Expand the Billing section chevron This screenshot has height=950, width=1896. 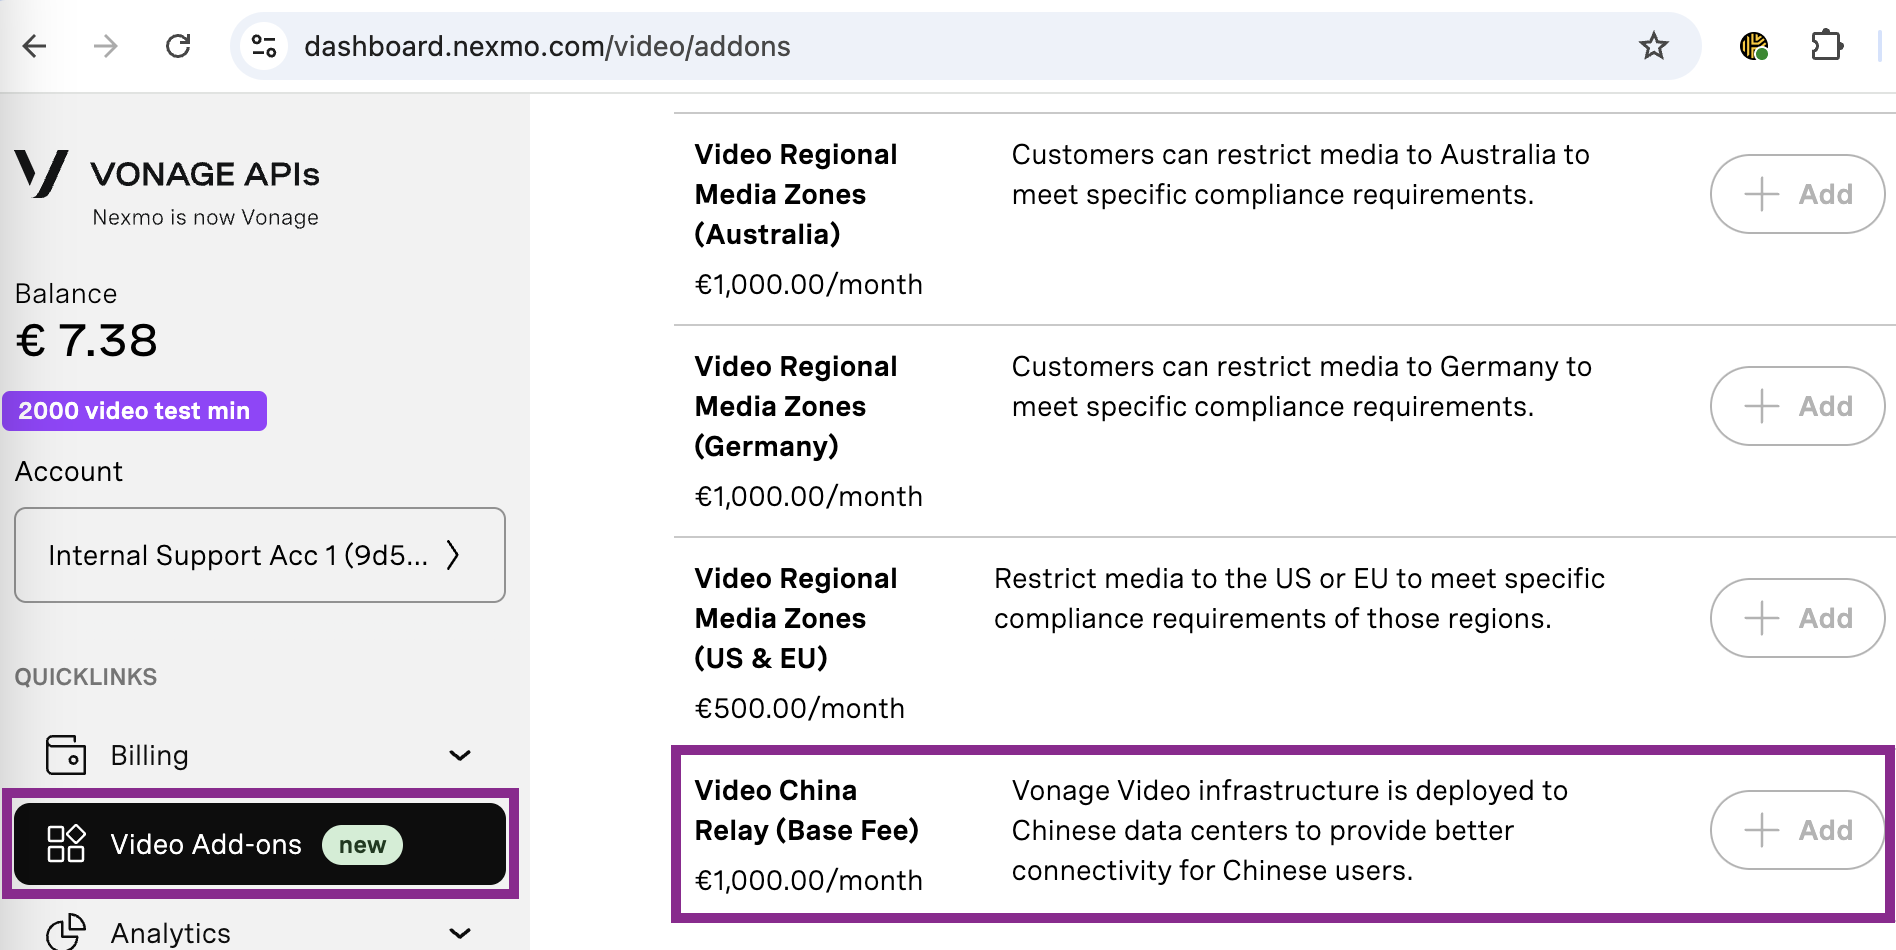(x=460, y=755)
